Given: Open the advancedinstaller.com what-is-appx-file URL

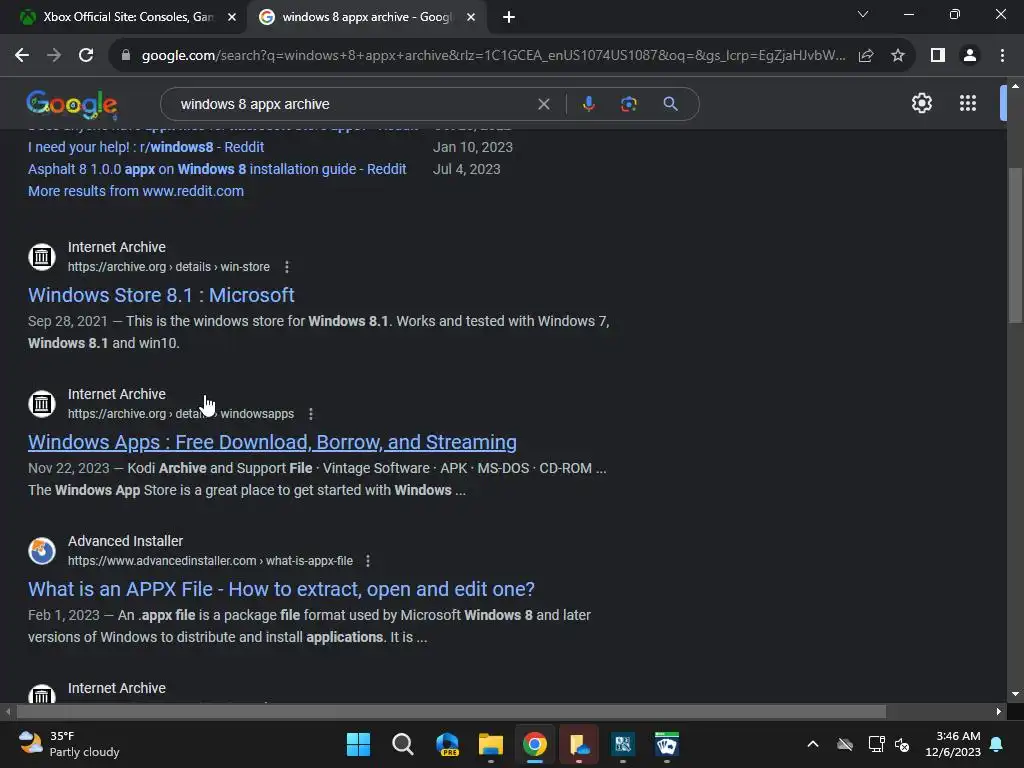Looking at the screenshot, I should (210, 560).
